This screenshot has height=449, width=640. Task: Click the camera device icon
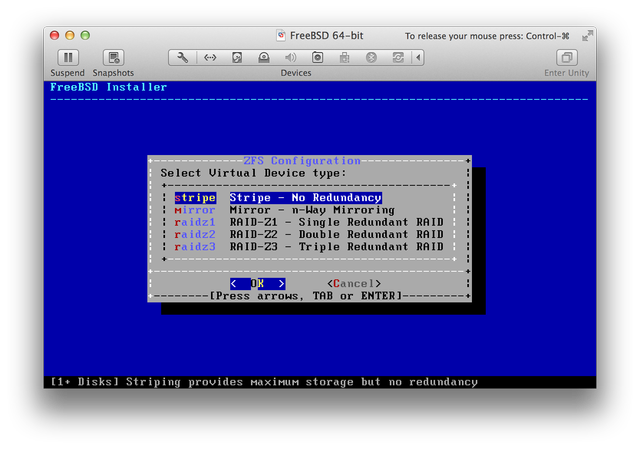coord(318,58)
